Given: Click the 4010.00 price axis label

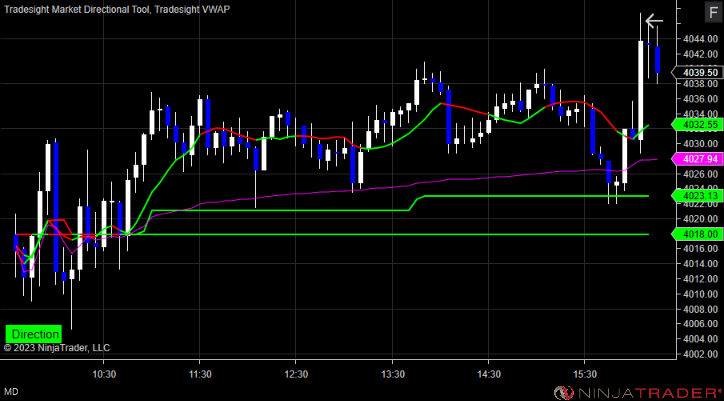Looking at the screenshot, I should 701,294.
